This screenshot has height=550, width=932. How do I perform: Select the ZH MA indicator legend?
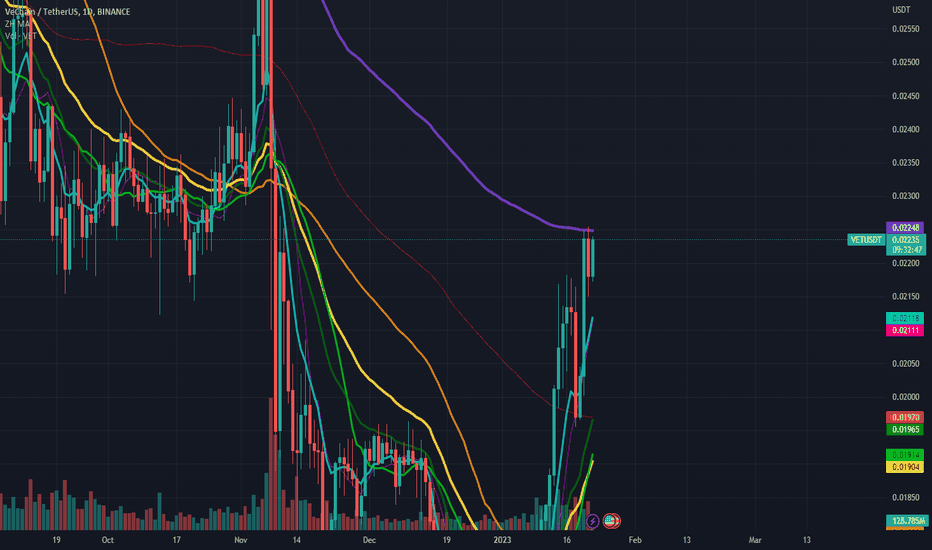click(17, 24)
